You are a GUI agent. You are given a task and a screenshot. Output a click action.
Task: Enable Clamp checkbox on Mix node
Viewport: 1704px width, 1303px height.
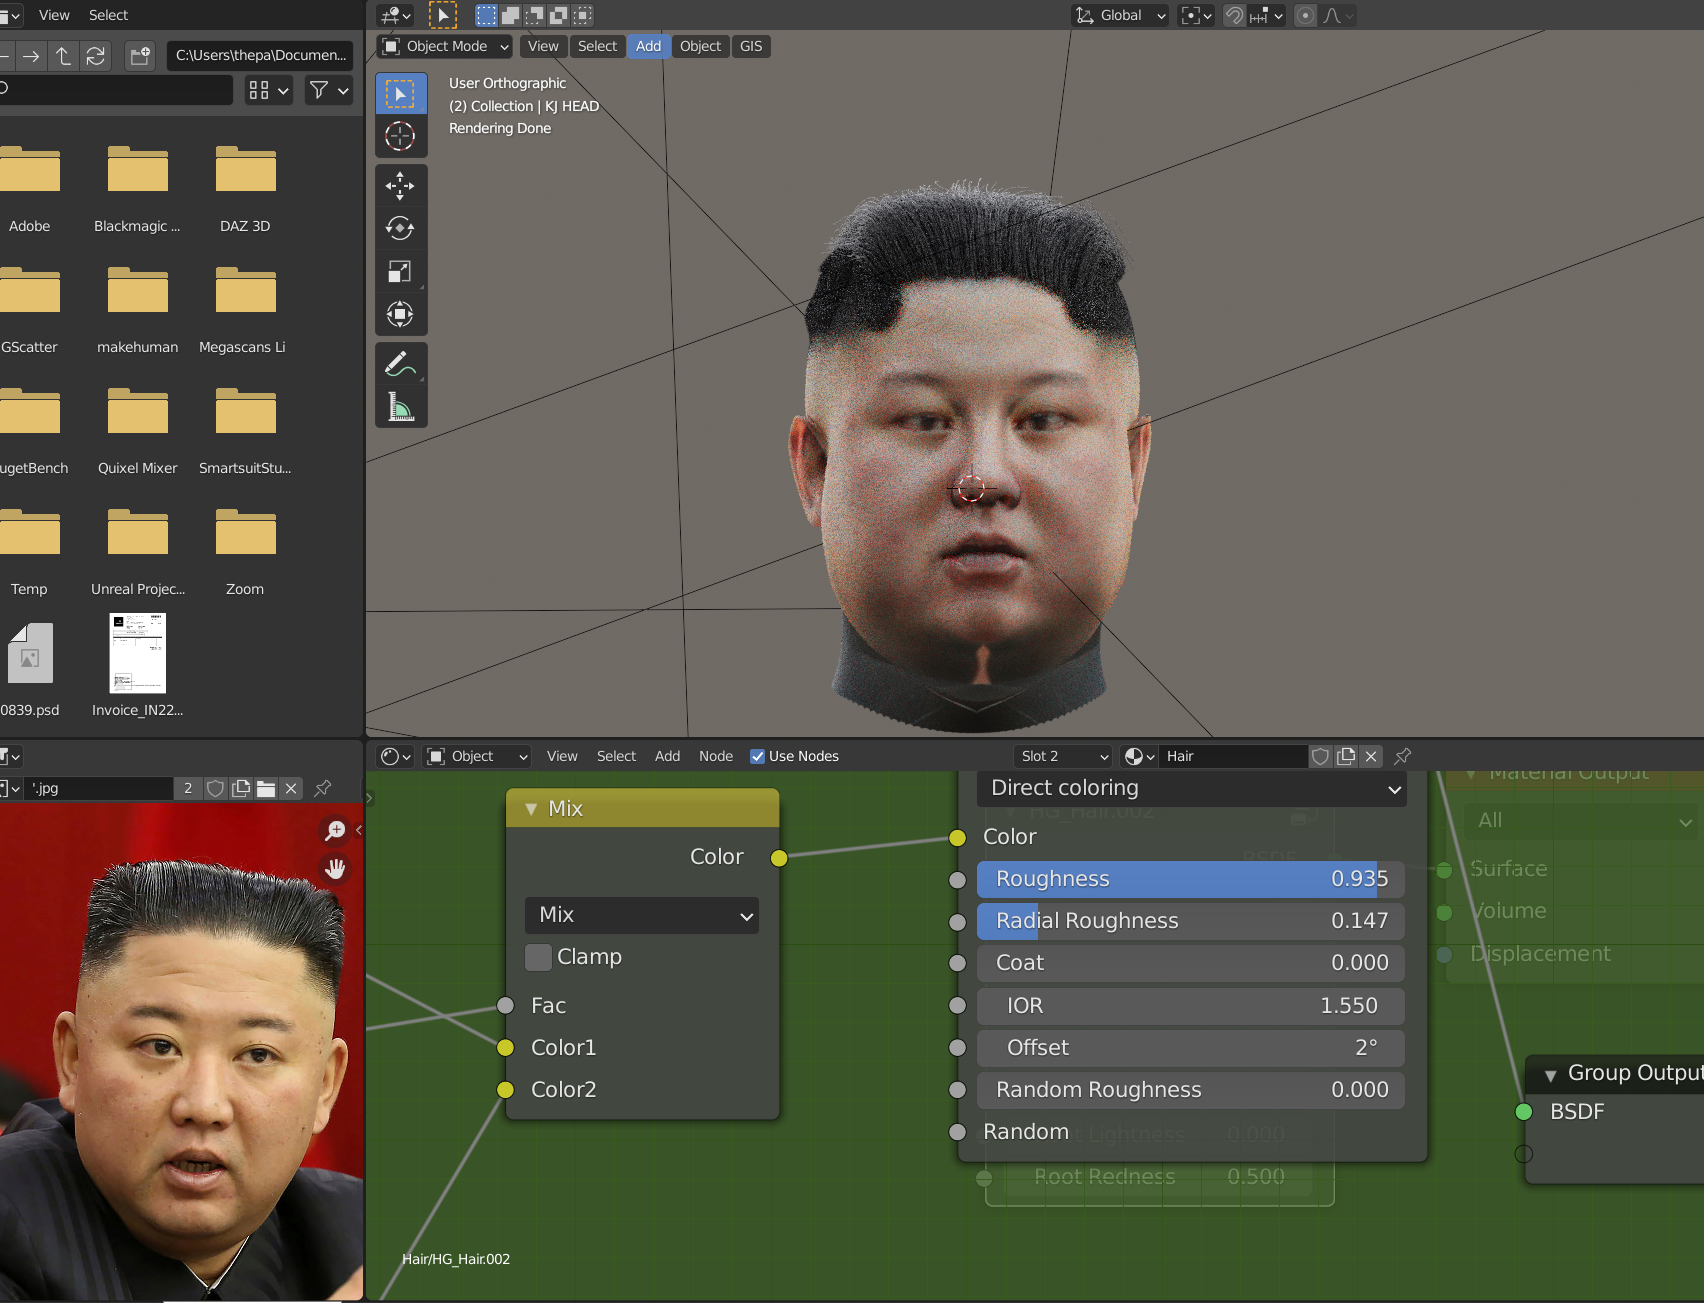coord(538,957)
